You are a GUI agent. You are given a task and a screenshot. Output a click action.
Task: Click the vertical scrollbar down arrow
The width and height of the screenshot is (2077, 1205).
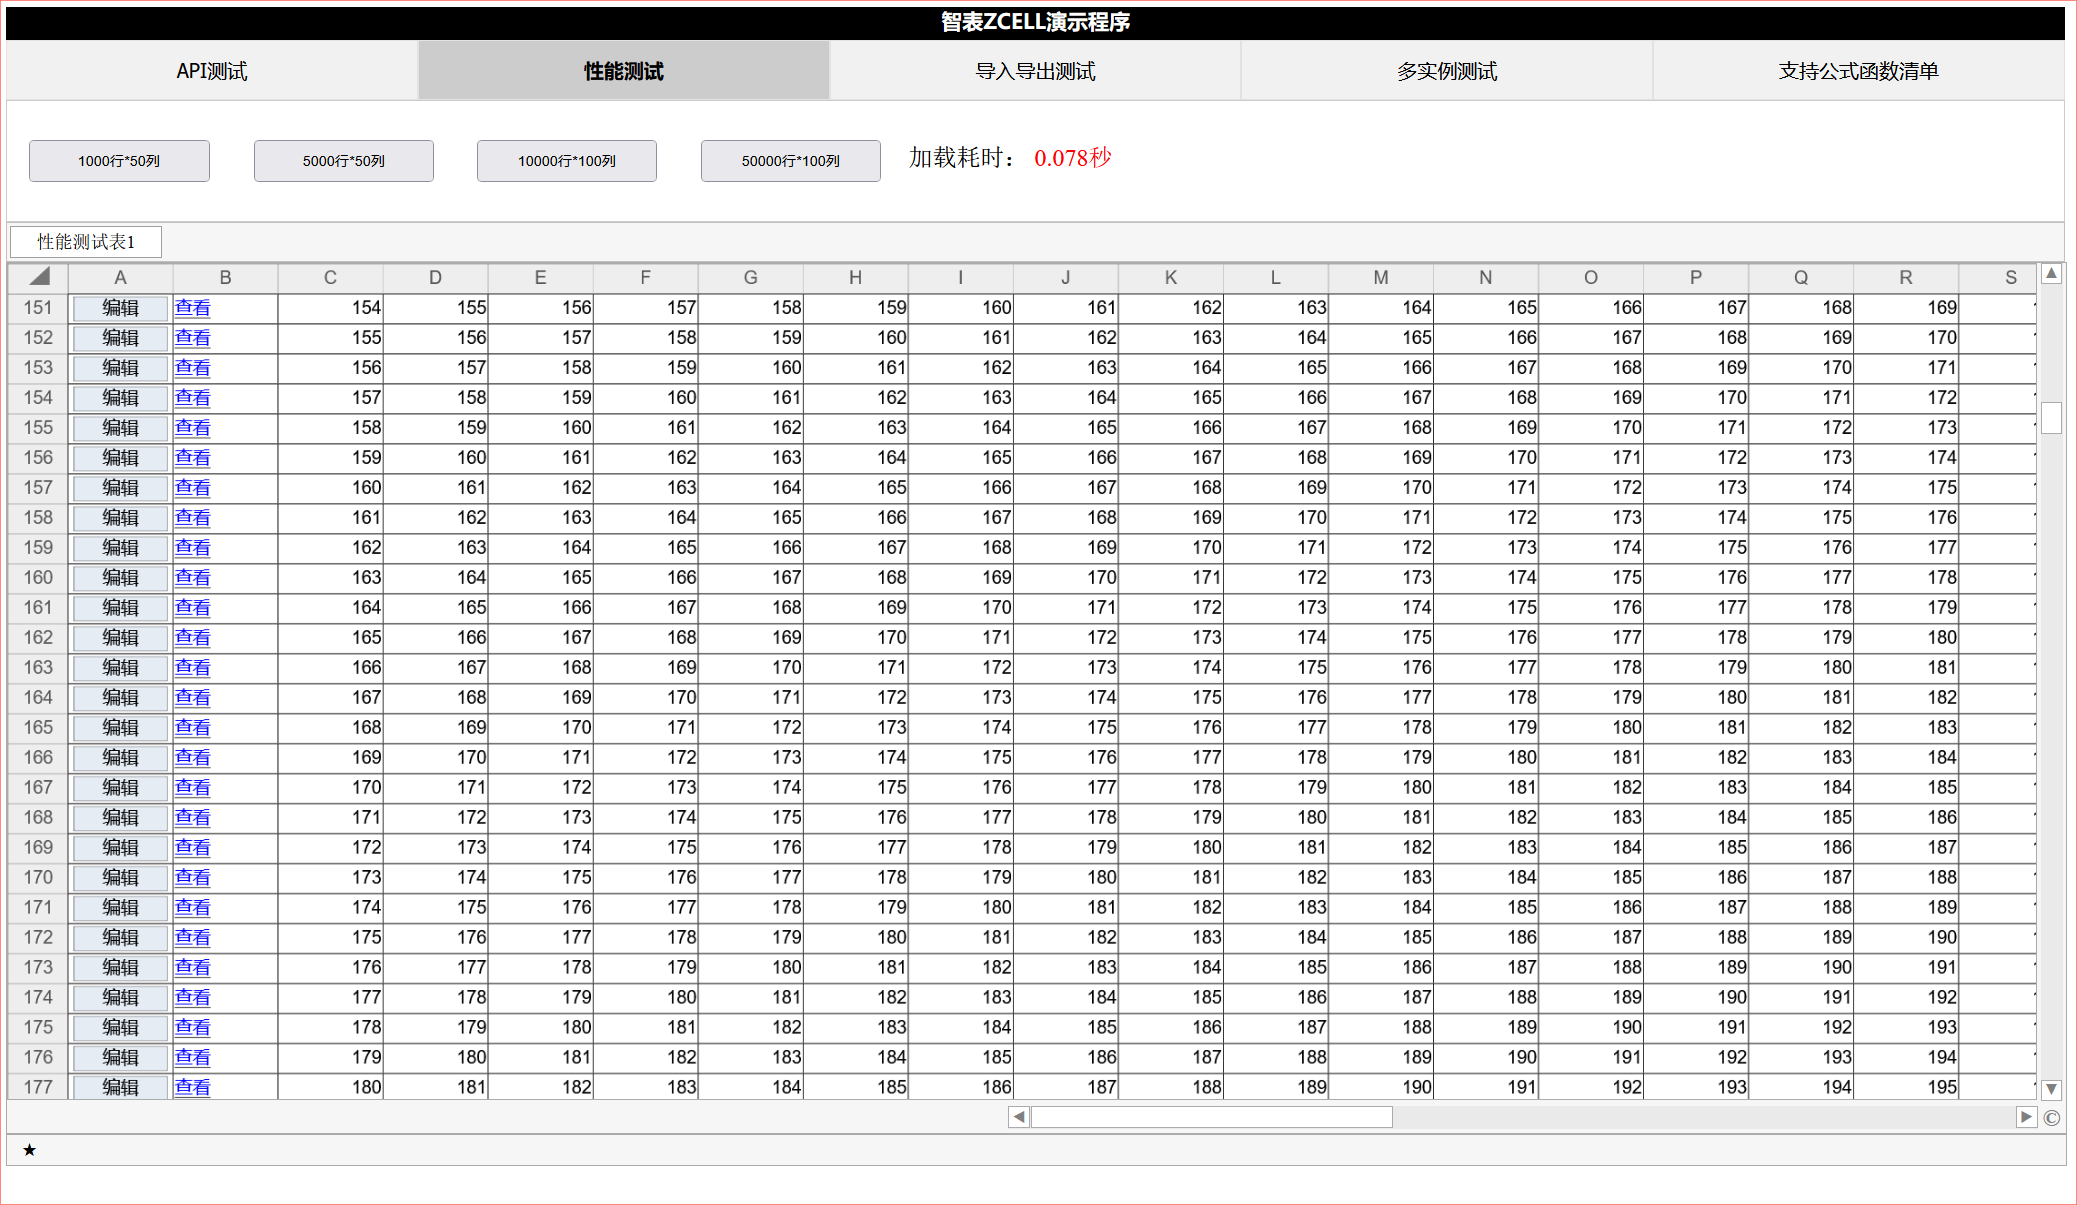tap(2051, 1089)
